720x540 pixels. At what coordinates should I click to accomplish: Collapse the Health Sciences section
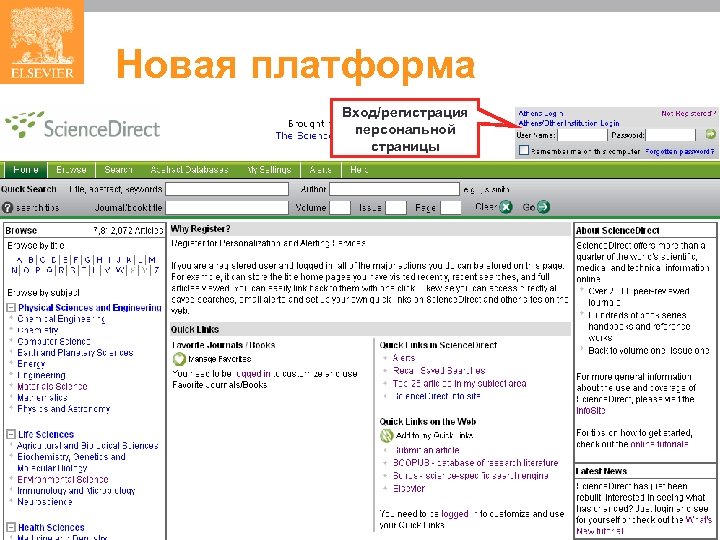11,528
